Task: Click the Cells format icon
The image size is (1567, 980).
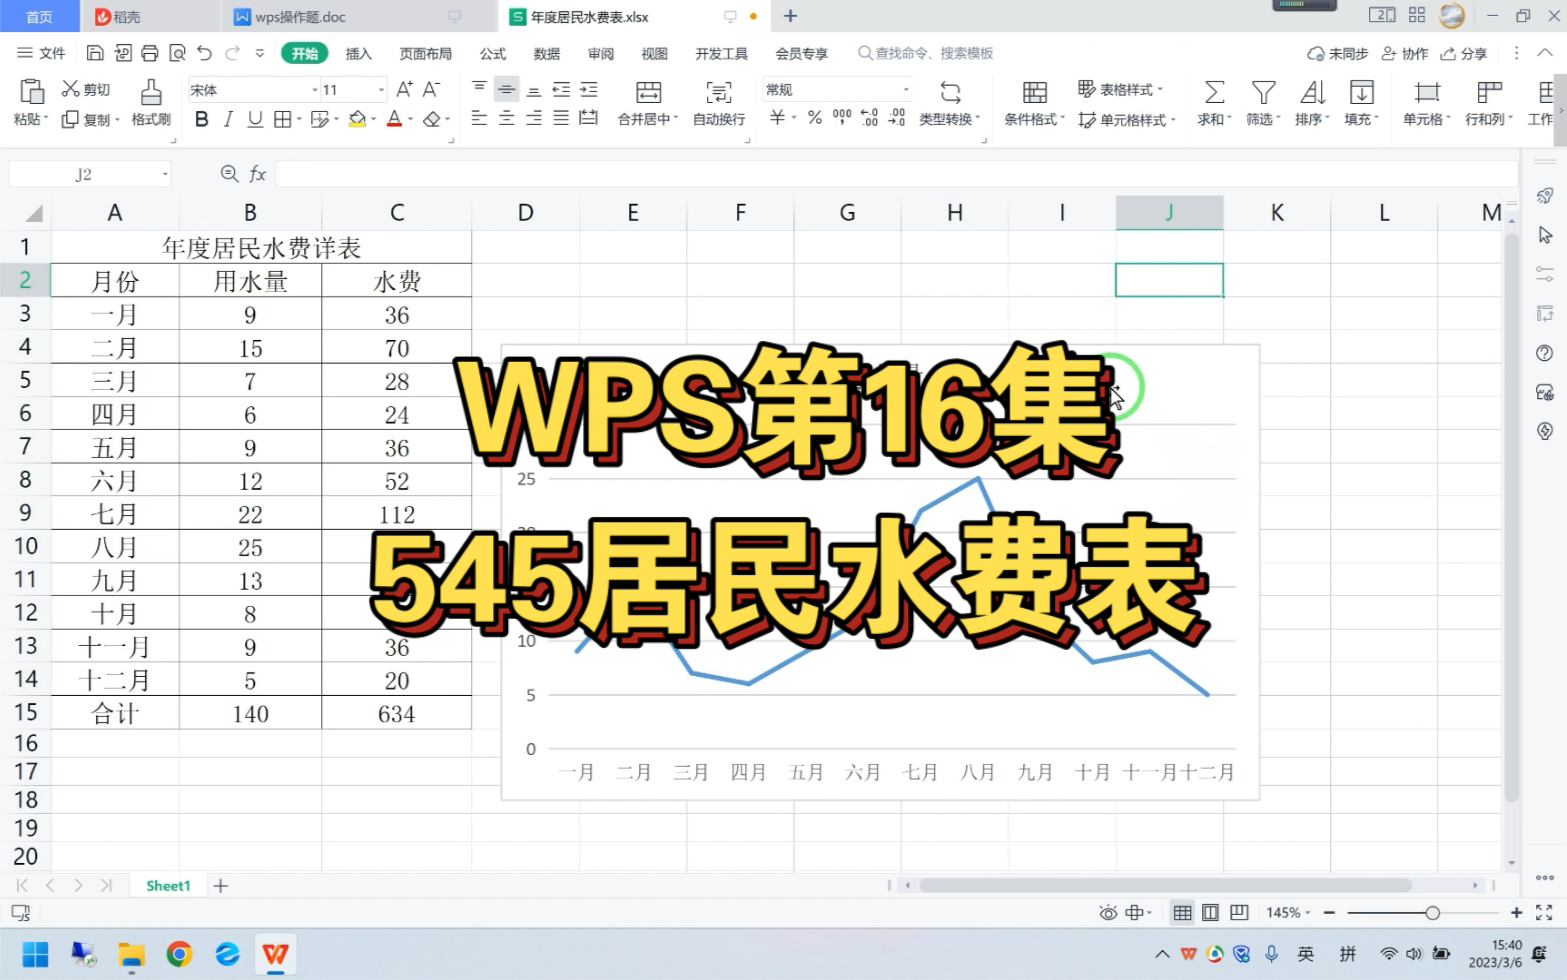Action: (1427, 92)
